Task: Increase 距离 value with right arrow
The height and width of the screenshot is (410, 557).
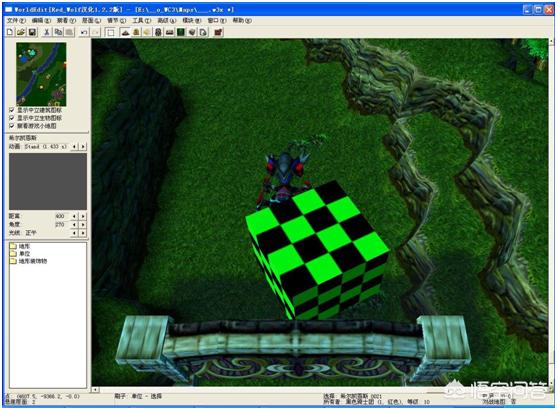Action: tap(83, 216)
